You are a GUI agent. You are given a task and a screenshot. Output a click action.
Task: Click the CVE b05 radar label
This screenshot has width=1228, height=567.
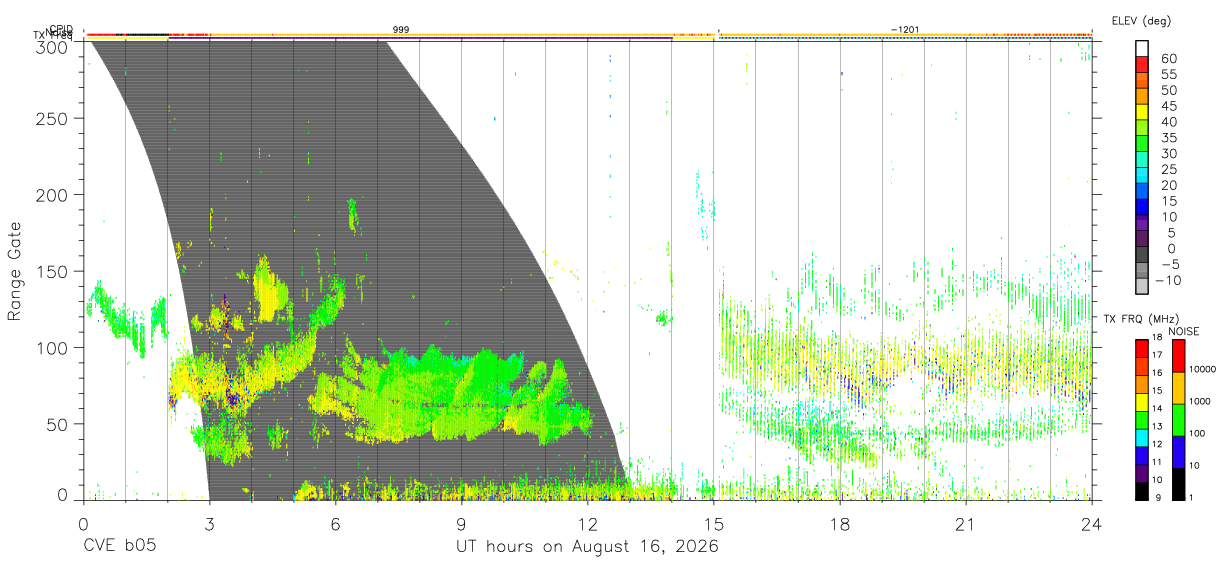click(x=118, y=547)
